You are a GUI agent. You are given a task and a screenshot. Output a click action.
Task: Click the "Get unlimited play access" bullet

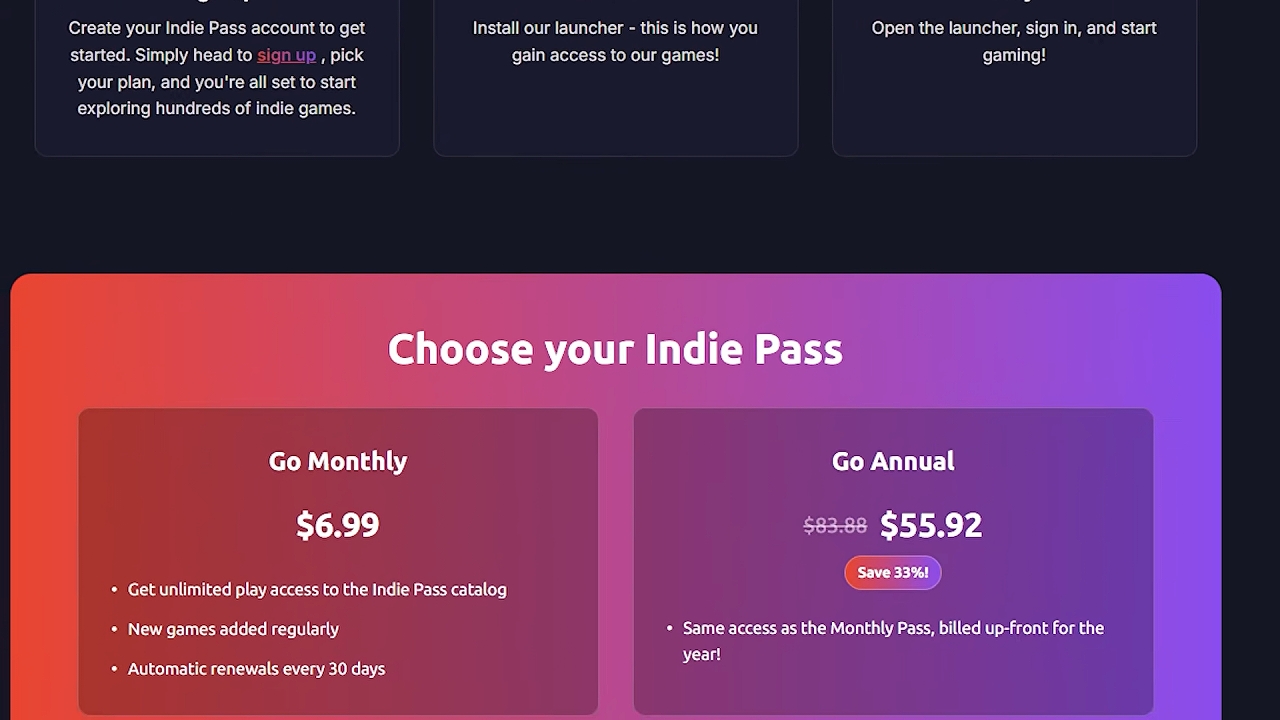(317, 590)
